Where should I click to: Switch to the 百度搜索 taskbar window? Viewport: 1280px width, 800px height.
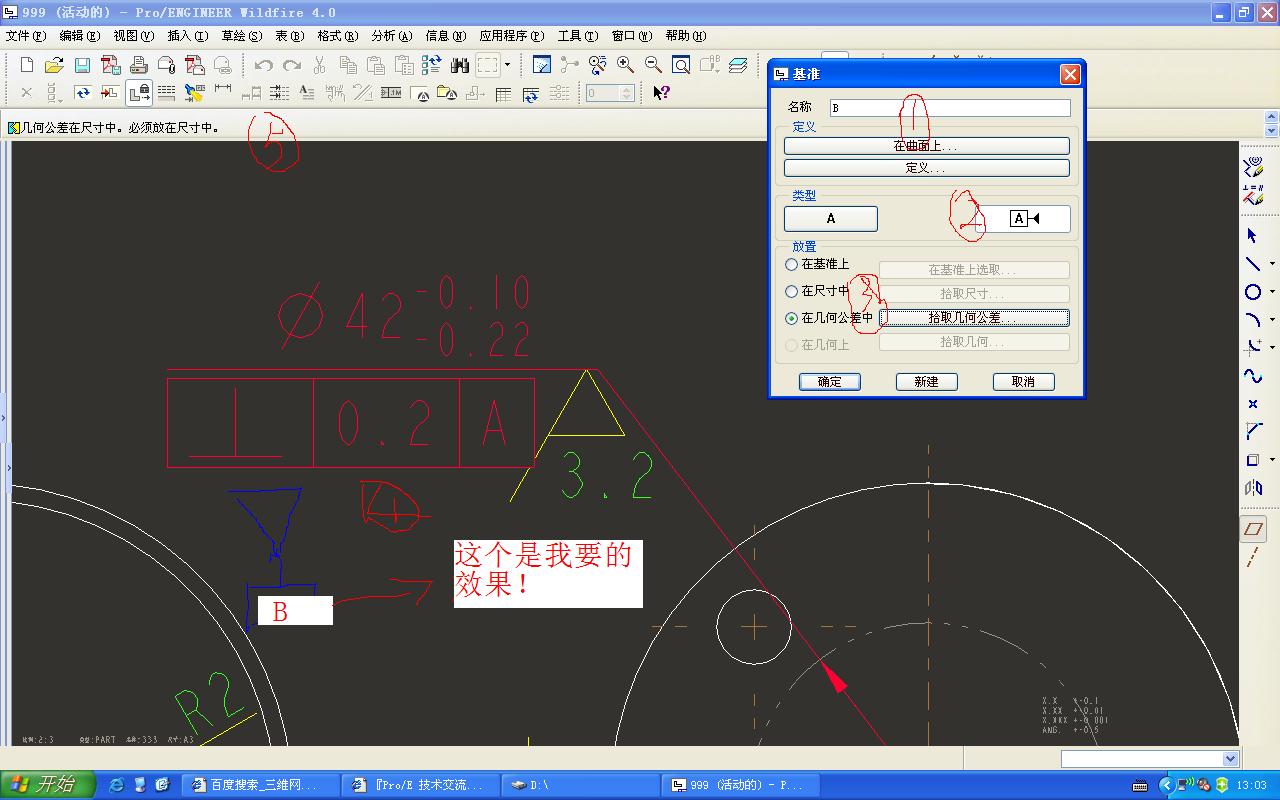coord(262,785)
